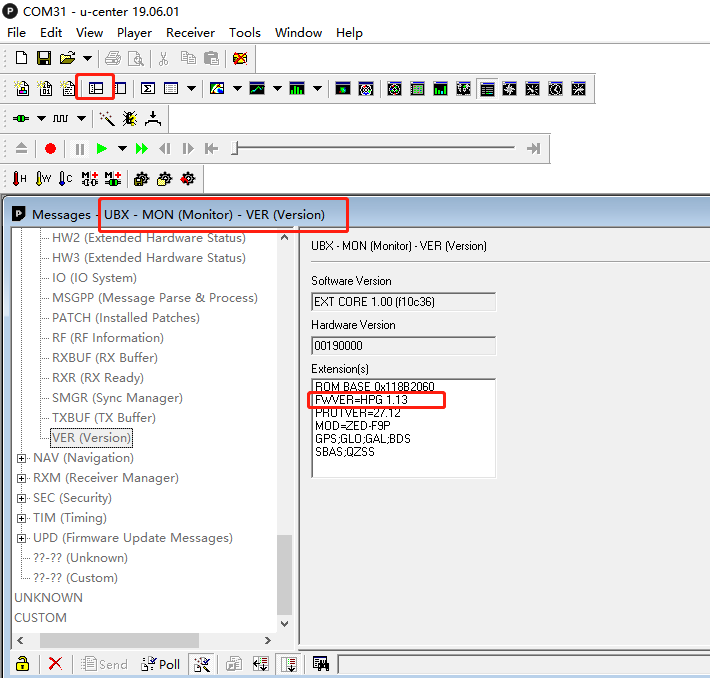Screen dimensions: 710x678
Task: Select PATCH (Installed Patches) tree item
Action: (x=126, y=317)
